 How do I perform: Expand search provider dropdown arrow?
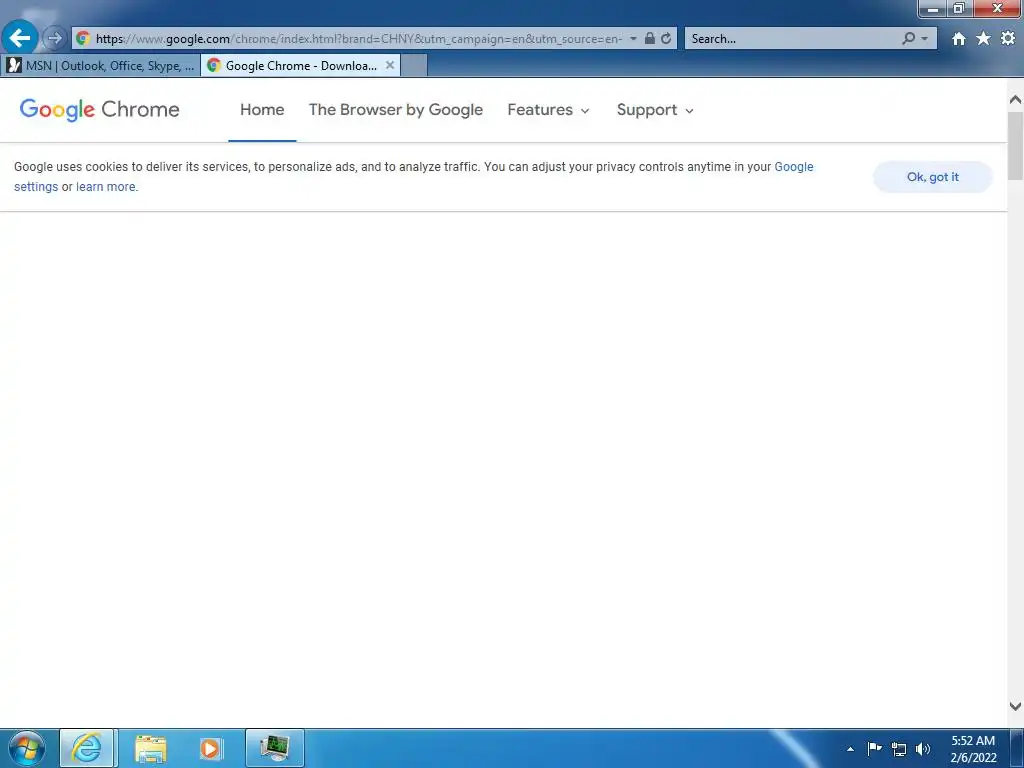click(x=924, y=39)
